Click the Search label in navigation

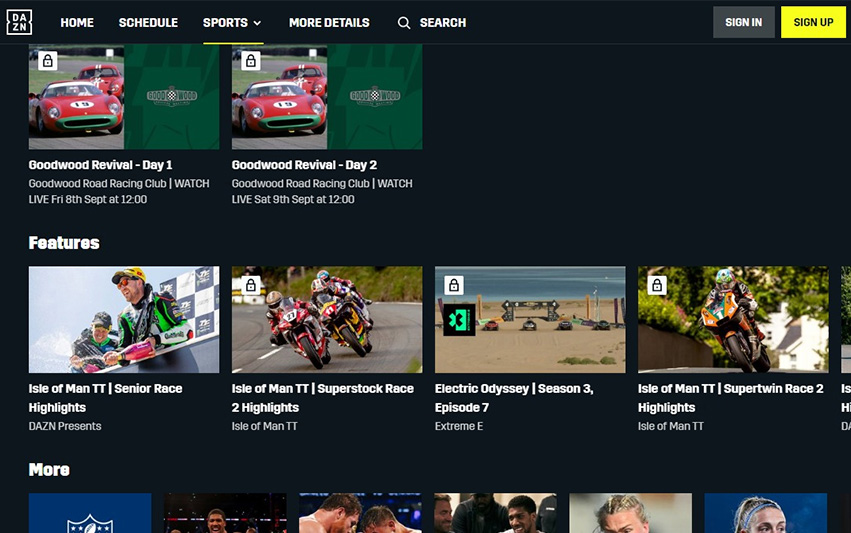click(x=443, y=23)
